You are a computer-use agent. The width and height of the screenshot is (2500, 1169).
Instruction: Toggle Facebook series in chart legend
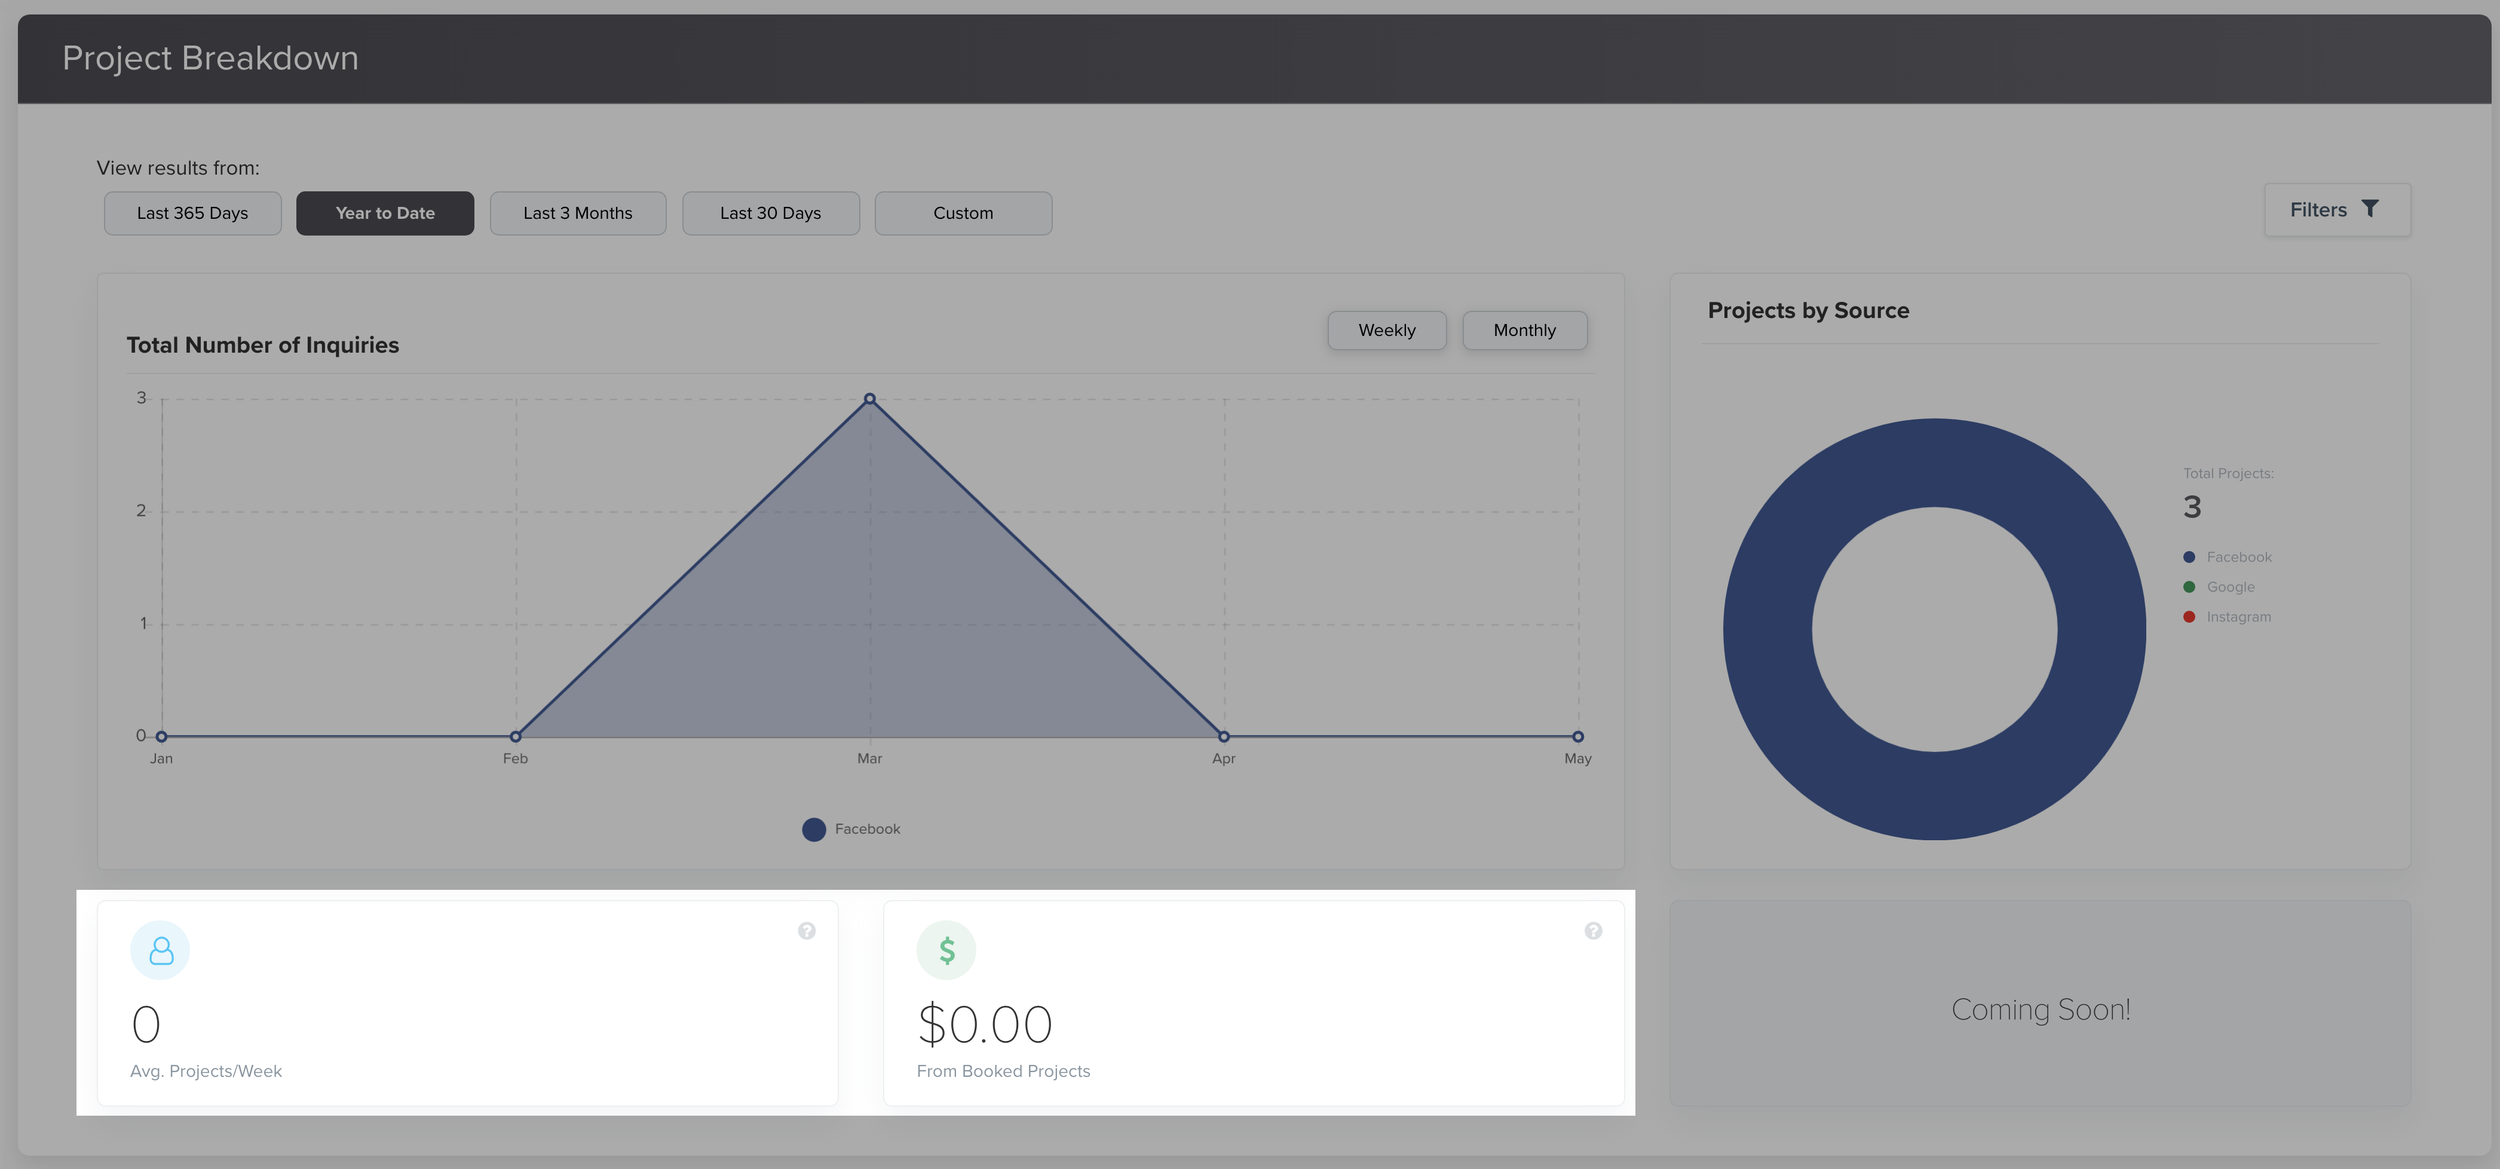[x=851, y=829]
